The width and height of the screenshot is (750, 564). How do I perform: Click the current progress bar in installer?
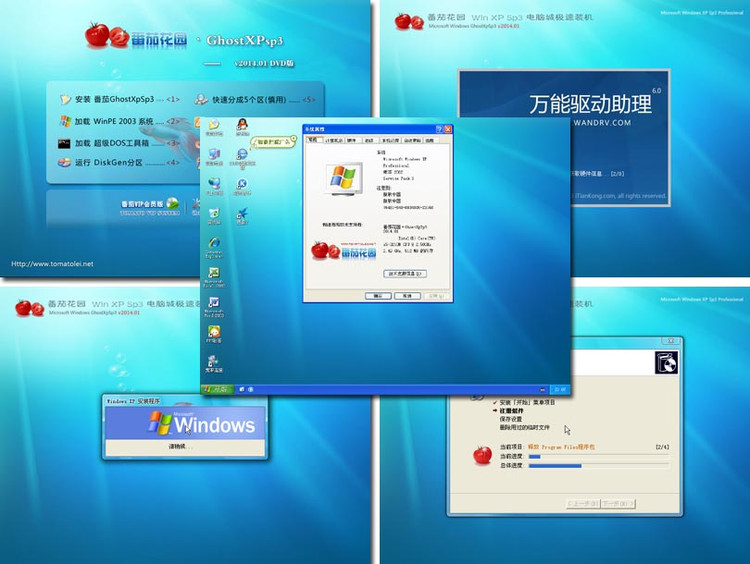(599, 456)
